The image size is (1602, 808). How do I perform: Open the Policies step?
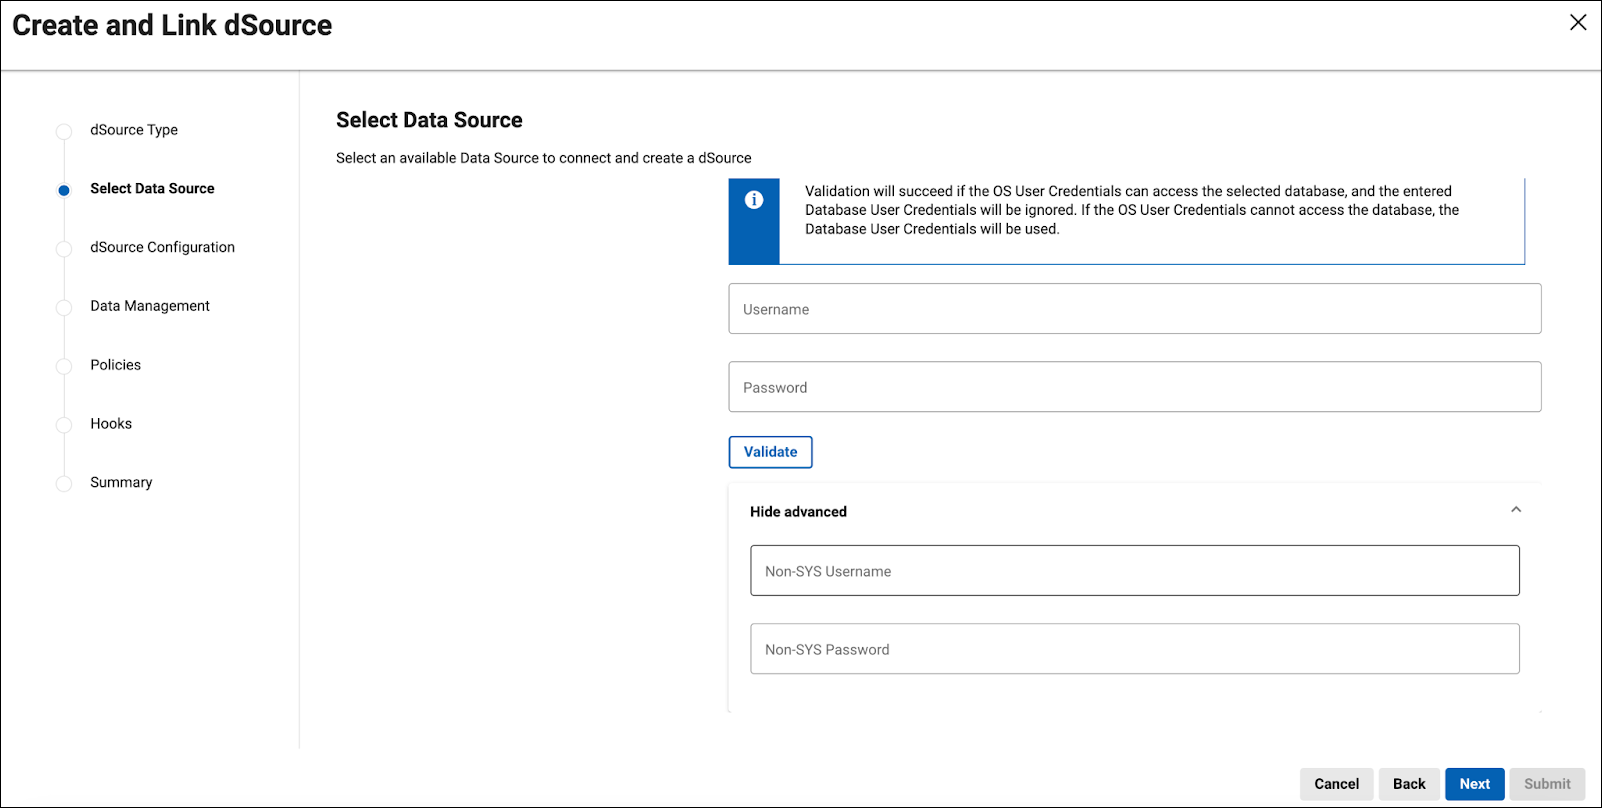[116, 365]
